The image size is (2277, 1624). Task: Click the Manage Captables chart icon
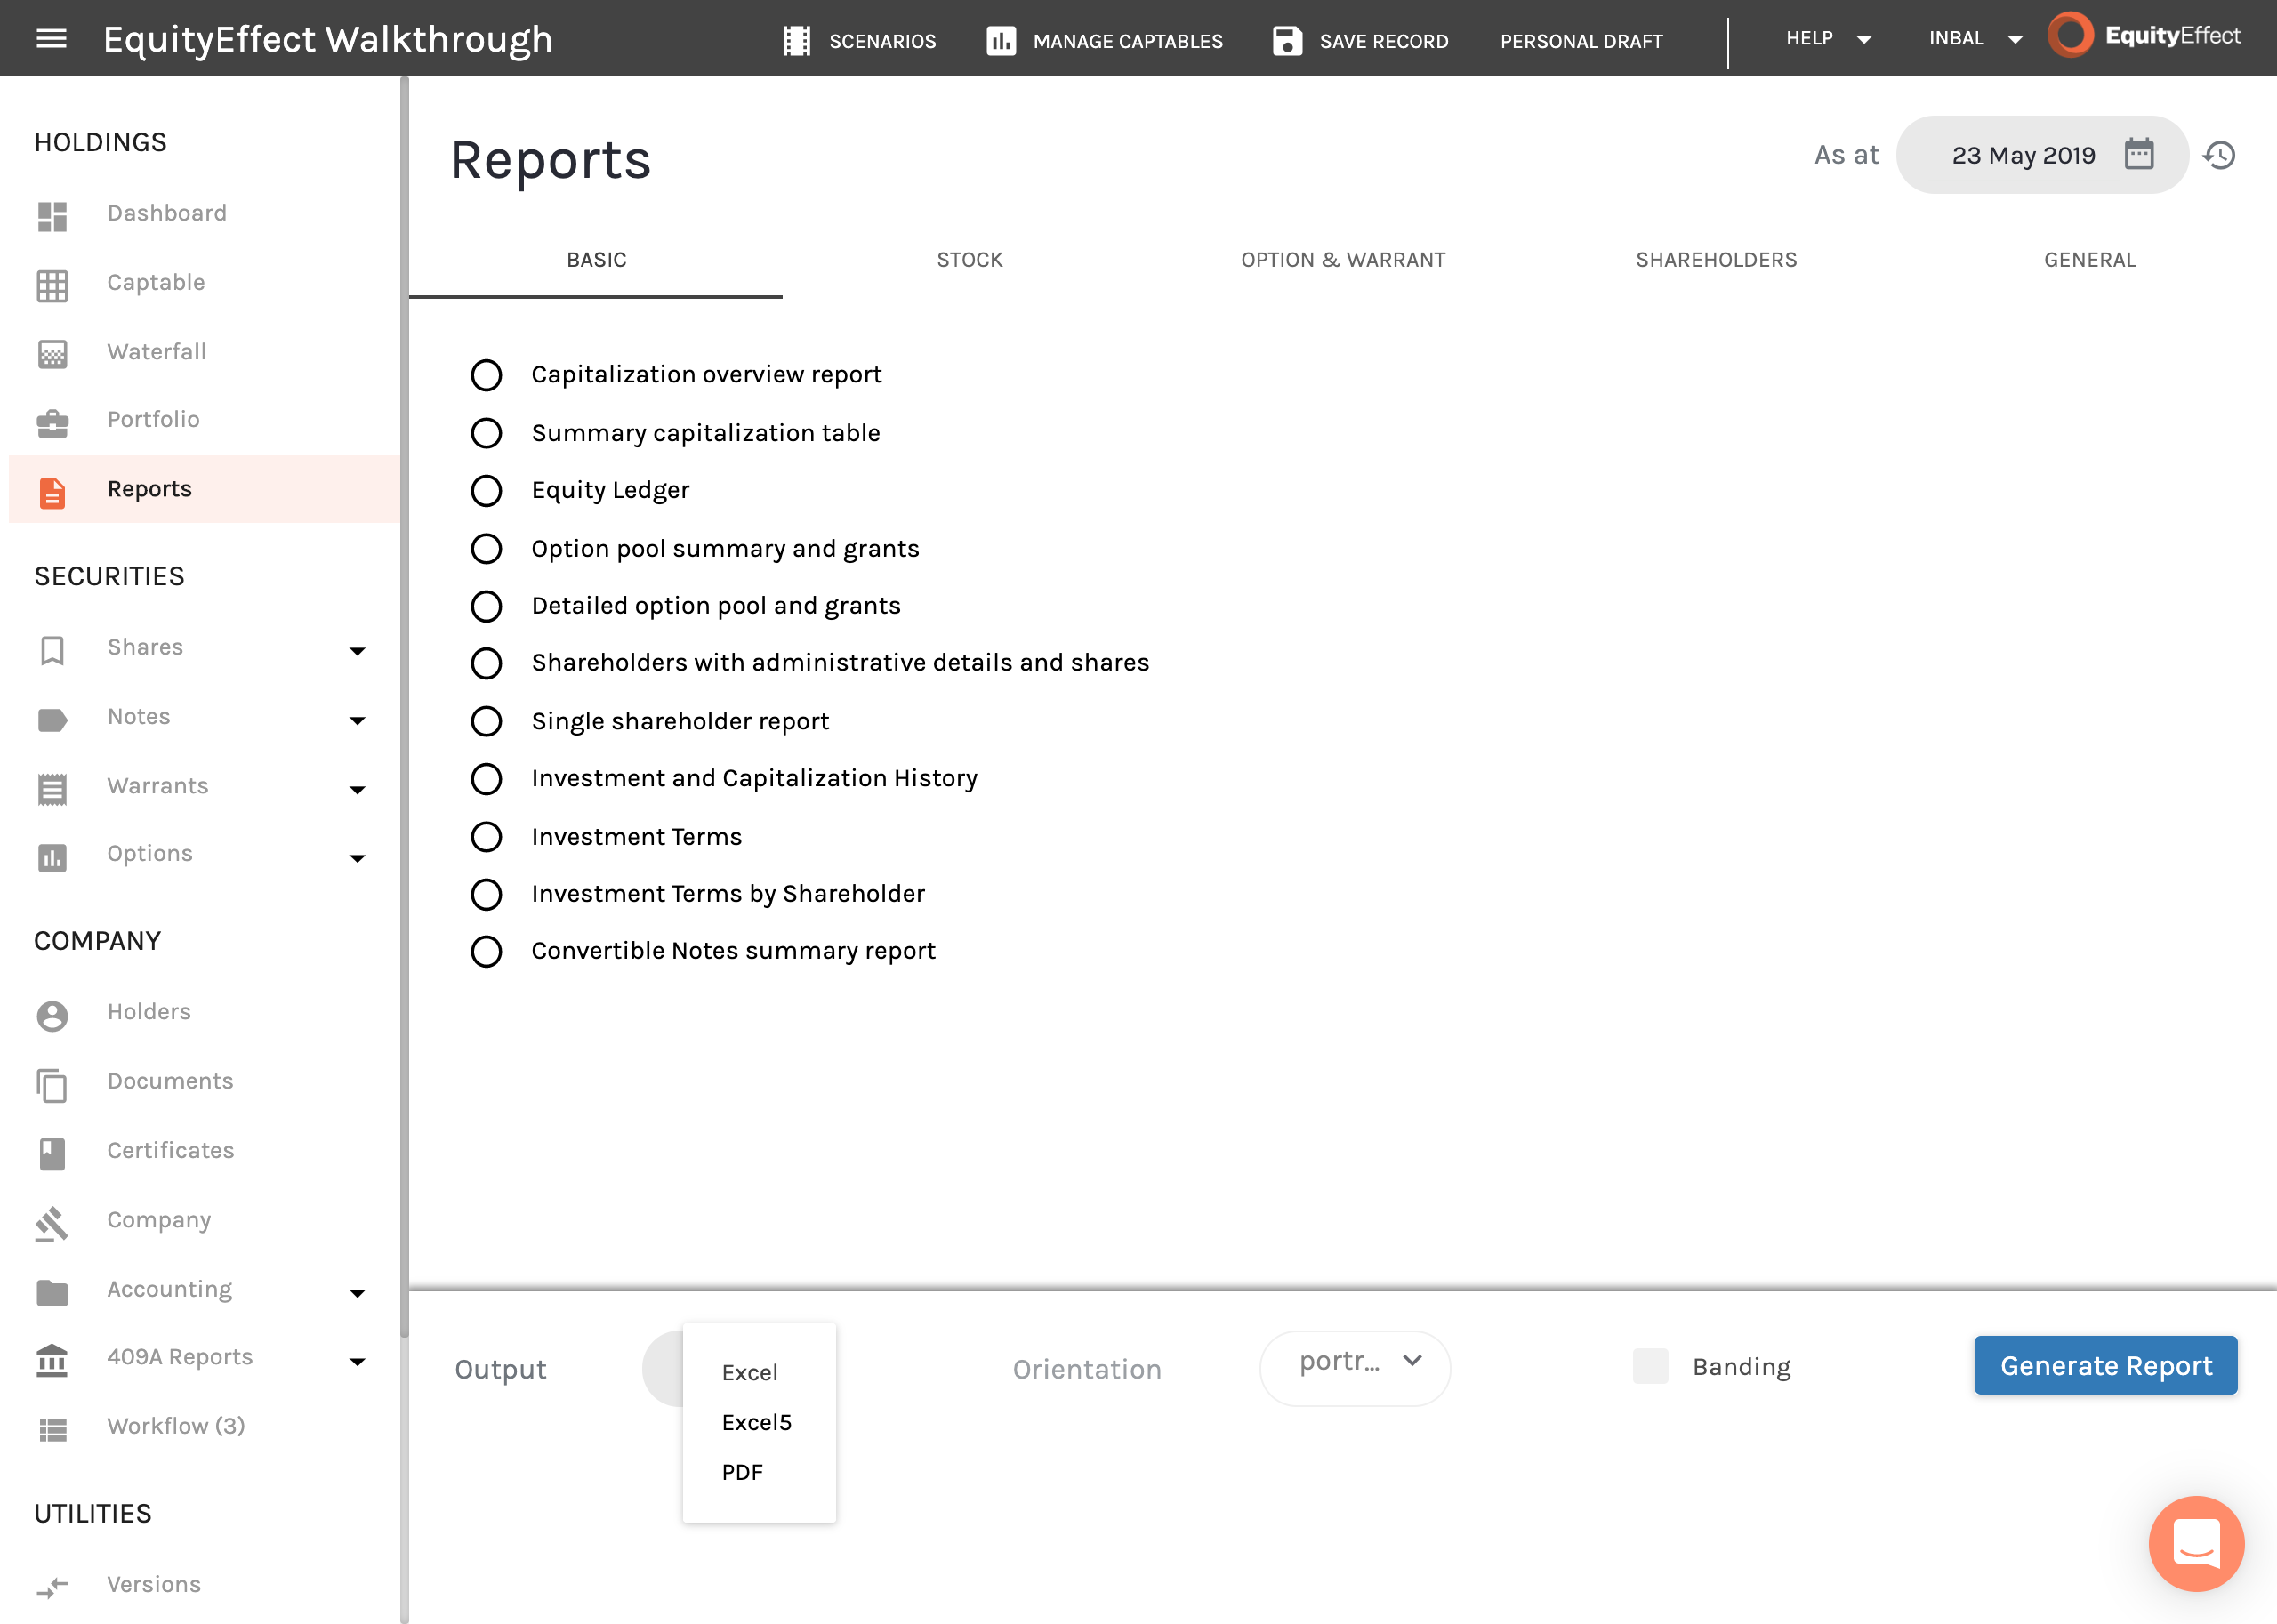click(1001, 41)
